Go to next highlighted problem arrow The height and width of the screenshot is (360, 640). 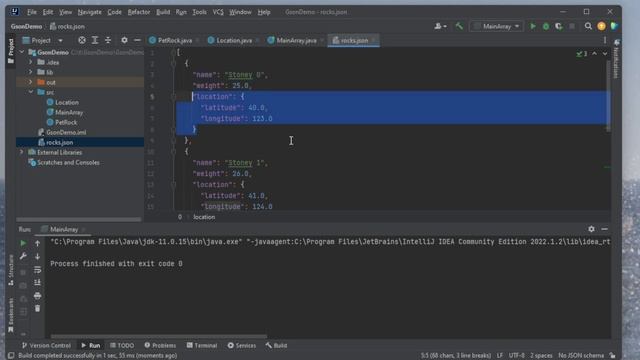click(605, 53)
